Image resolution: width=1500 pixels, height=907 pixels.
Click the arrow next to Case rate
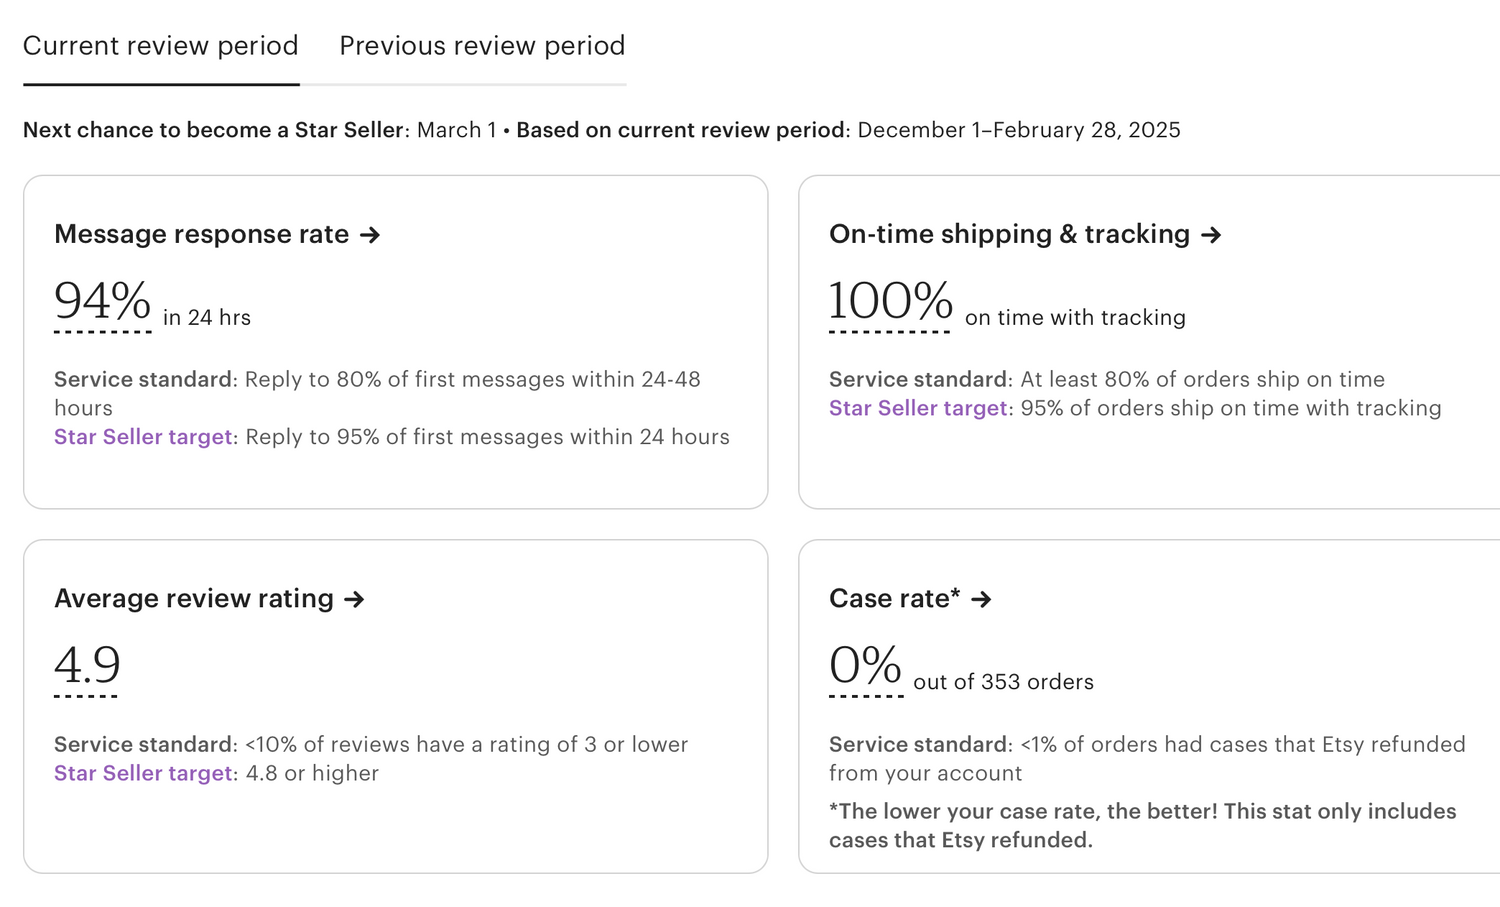tap(981, 599)
